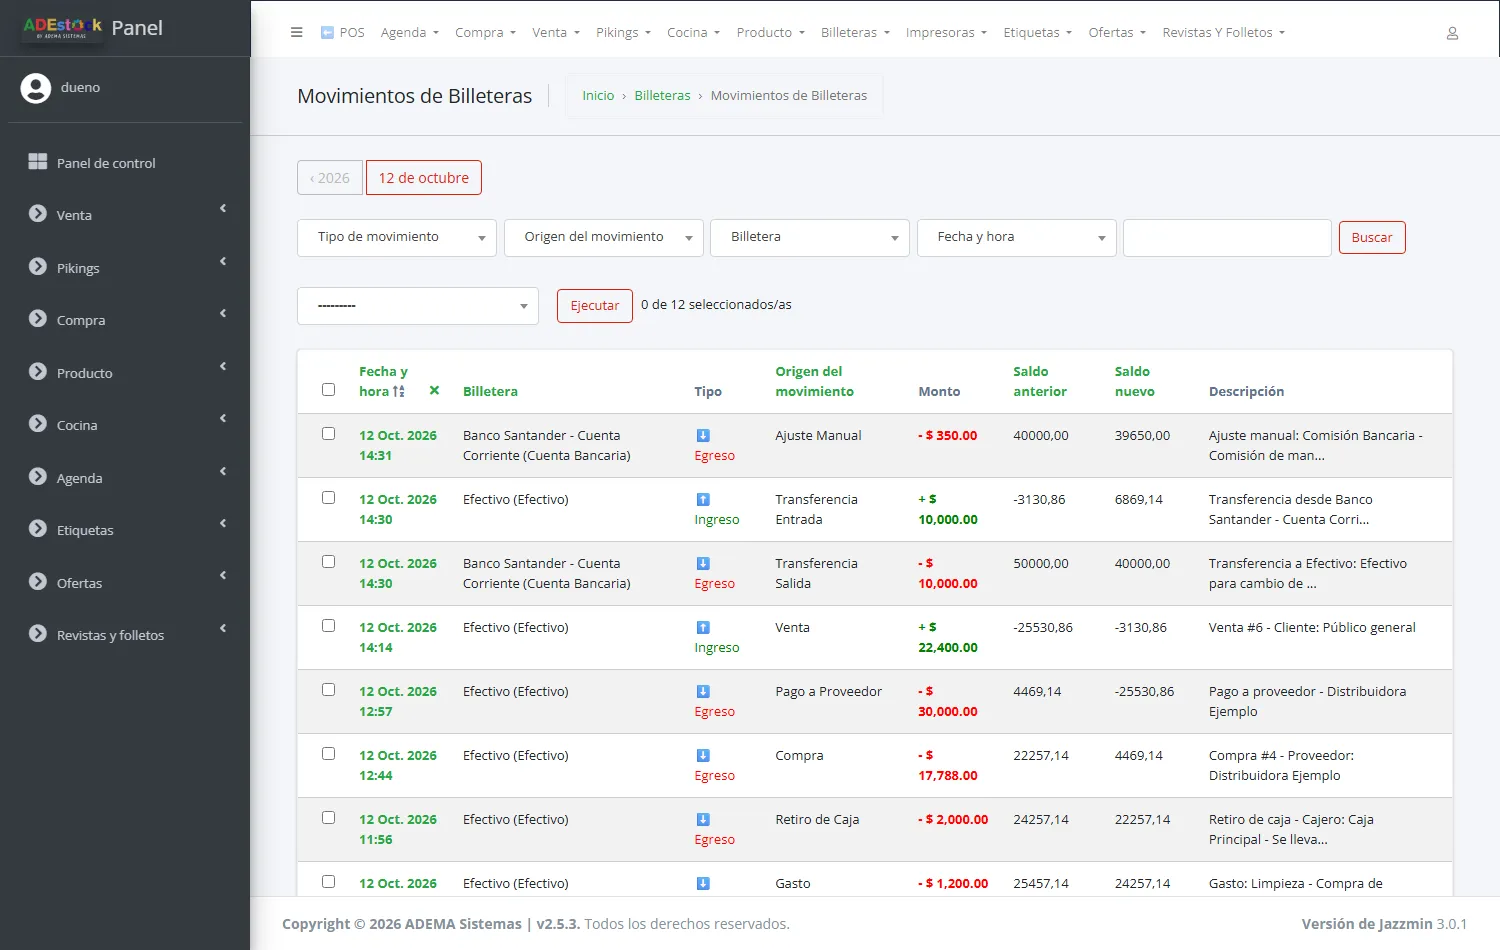The height and width of the screenshot is (950, 1500).
Task: Tick the 14:14 Venta row checkbox
Action: click(x=328, y=626)
